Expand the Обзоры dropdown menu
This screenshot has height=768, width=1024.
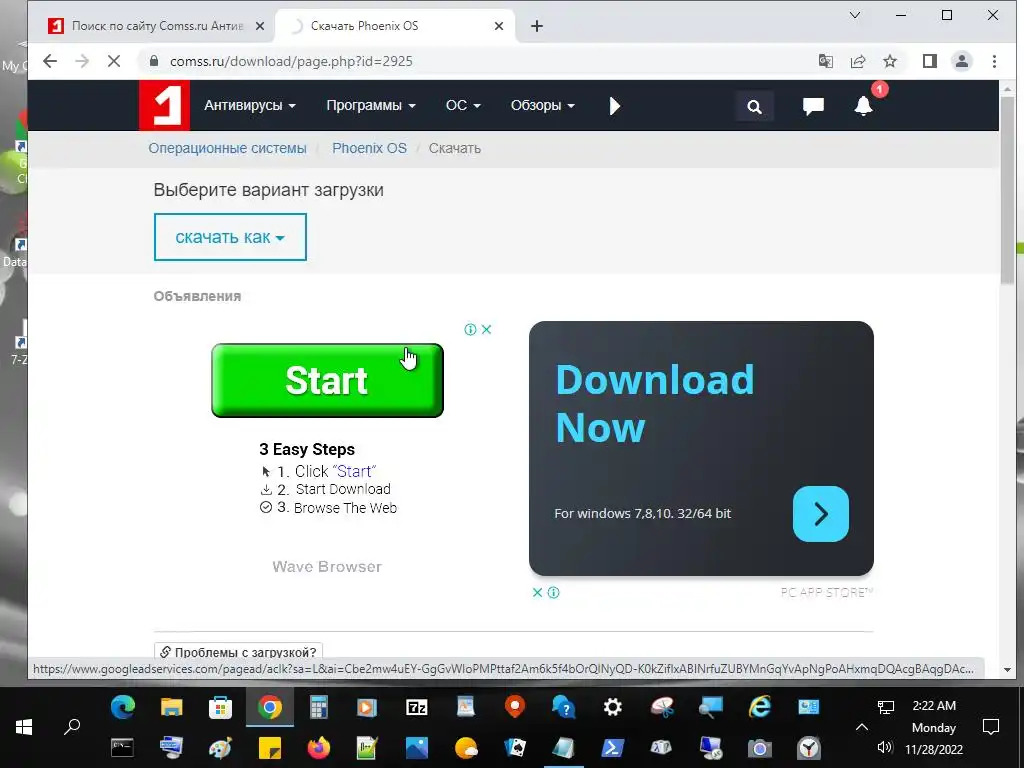542,106
